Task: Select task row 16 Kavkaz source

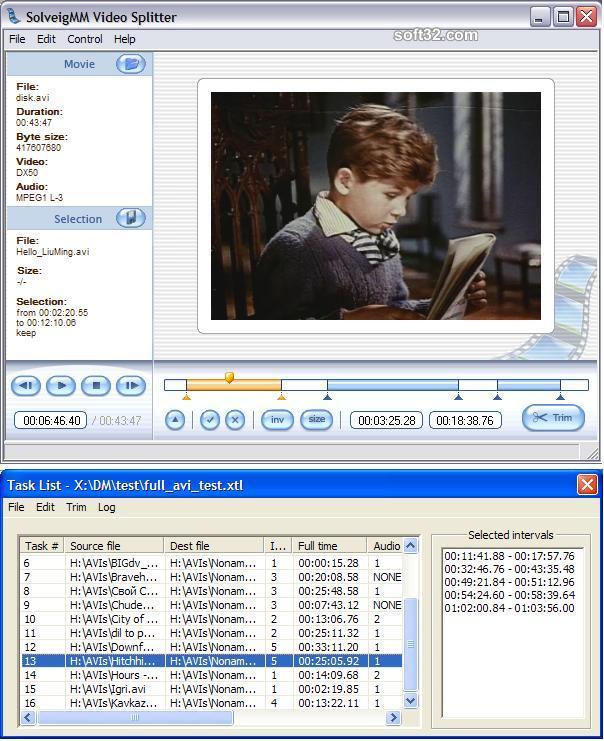Action: (x=211, y=703)
